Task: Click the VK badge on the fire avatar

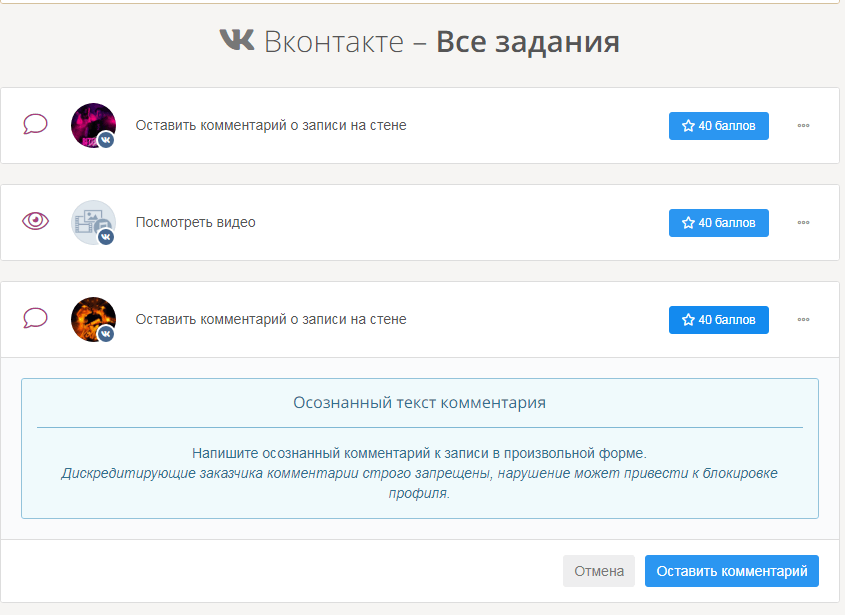Action: pos(105,334)
